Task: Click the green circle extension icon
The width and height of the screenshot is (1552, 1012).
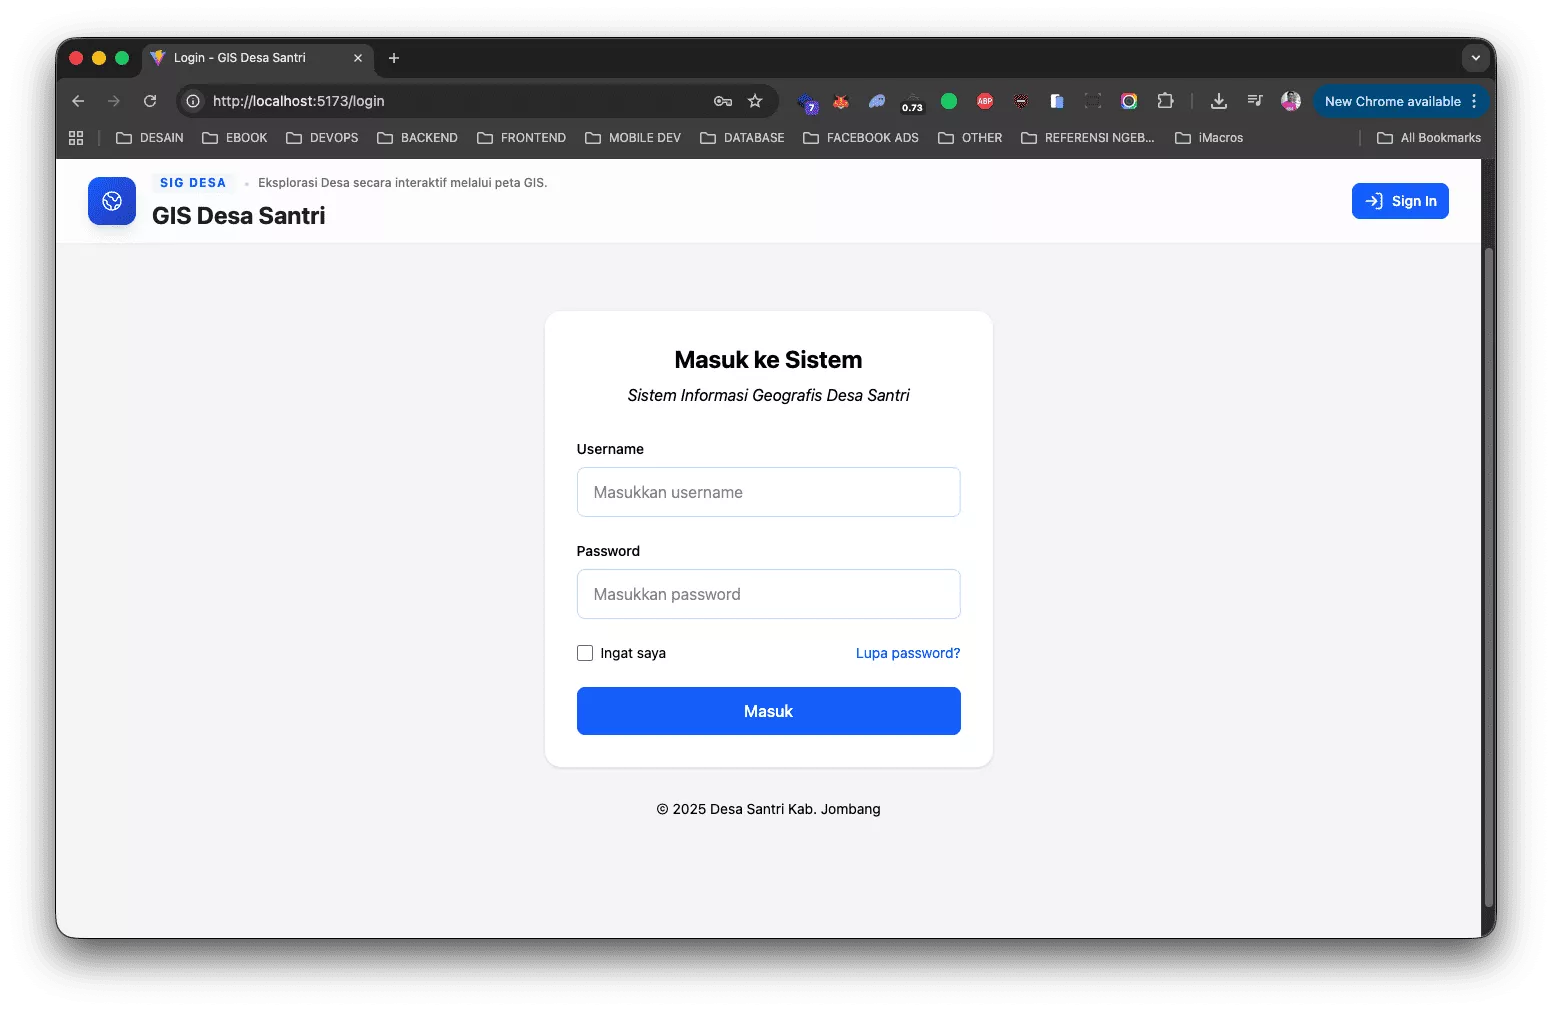Action: 949,101
